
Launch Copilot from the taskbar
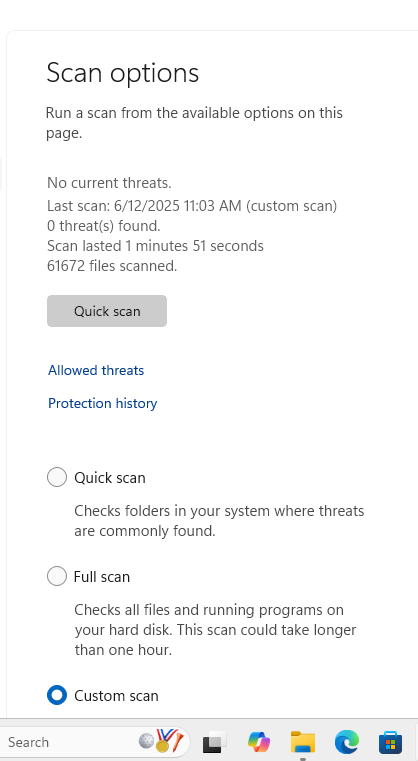259,742
